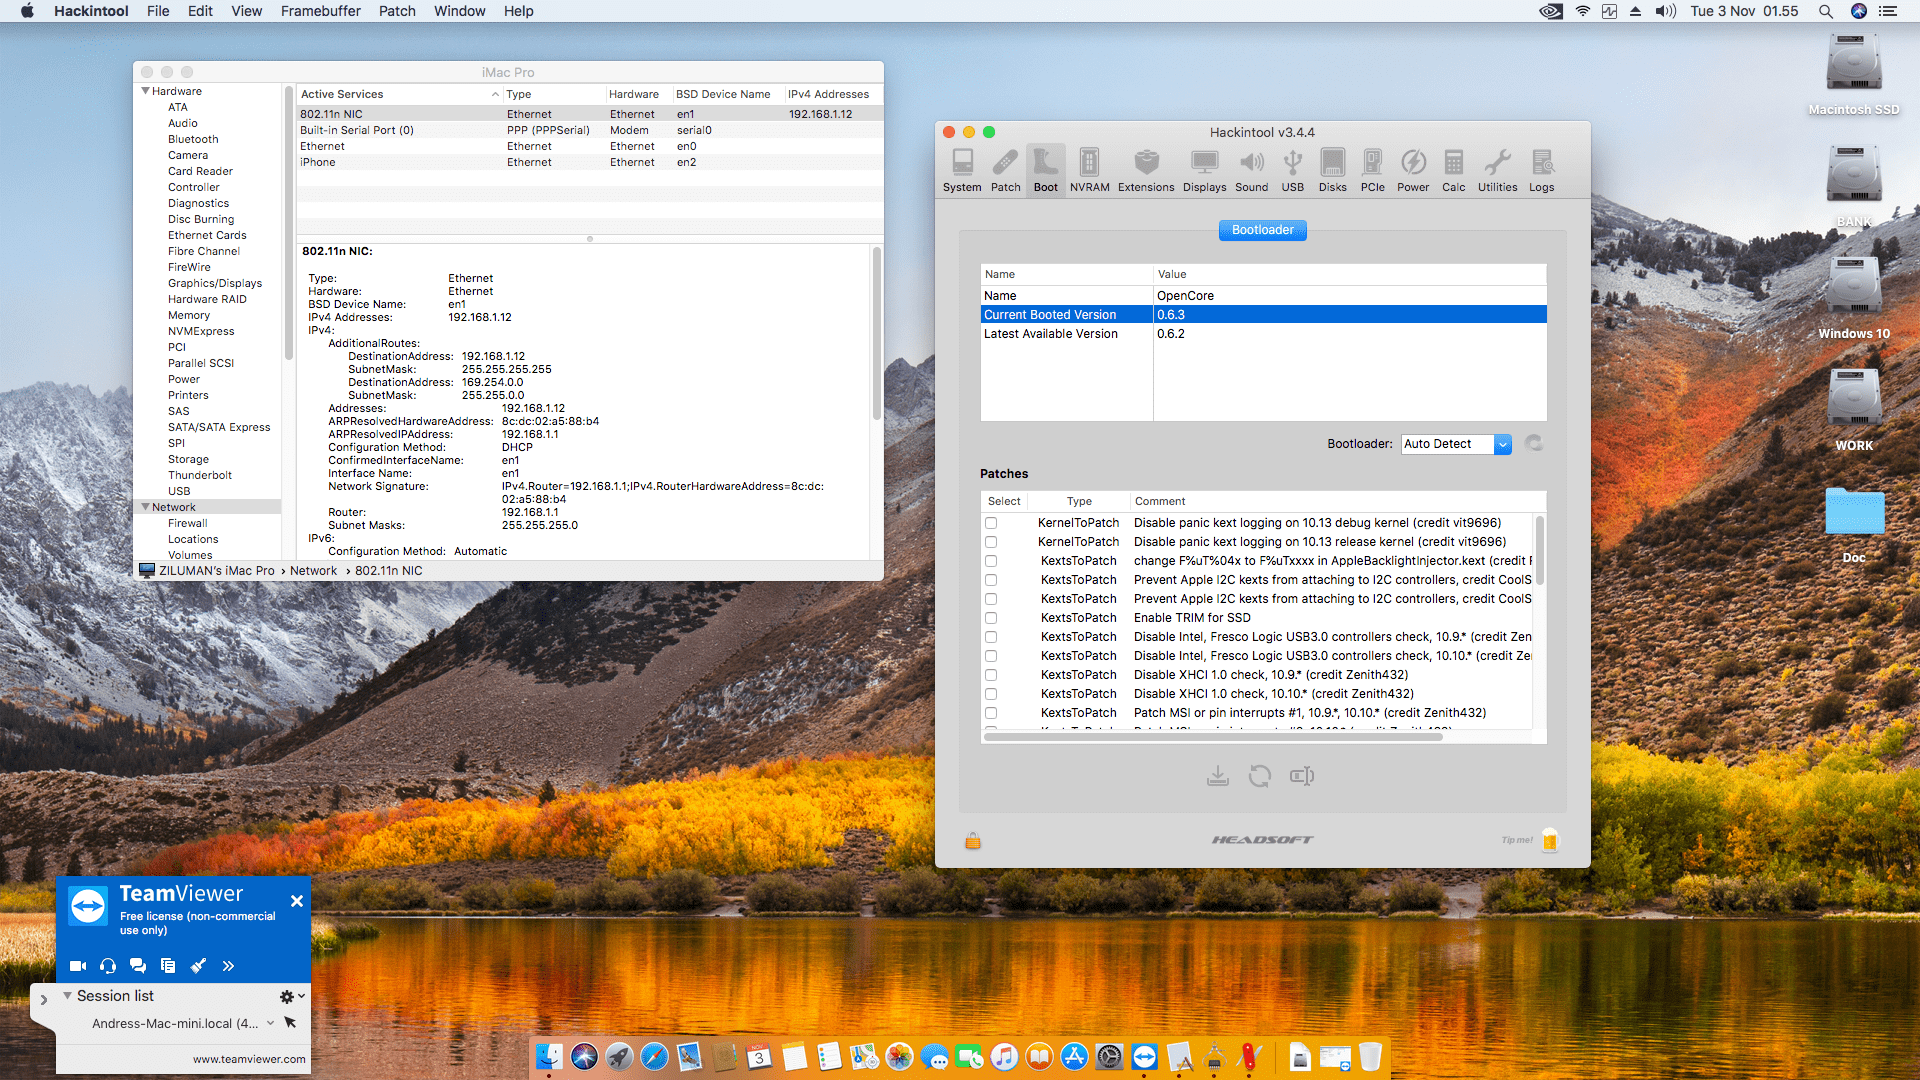This screenshot has width=1920, height=1080.
Task: Open the Extensions toolbar section
Action: [x=1146, y=170]
